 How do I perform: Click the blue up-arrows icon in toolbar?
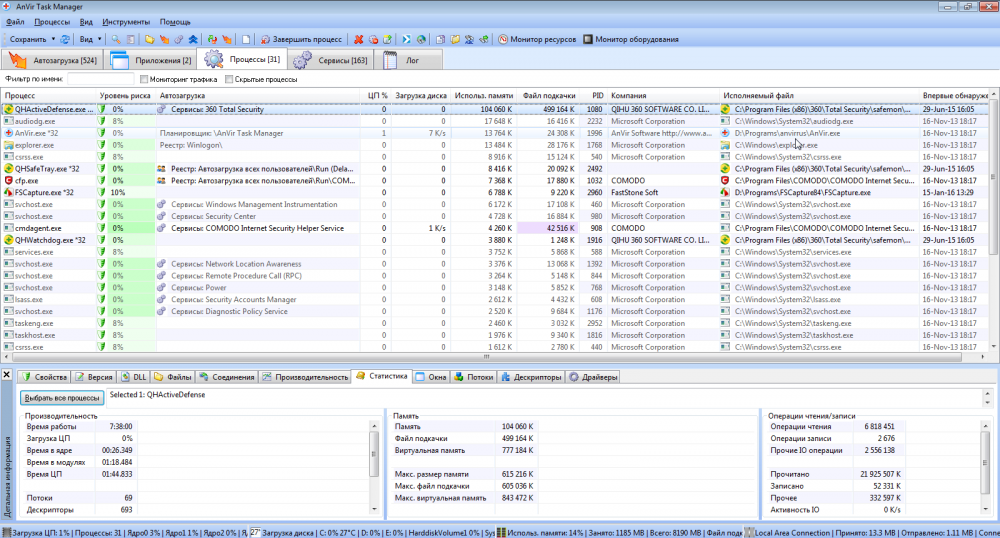point(193,40)
